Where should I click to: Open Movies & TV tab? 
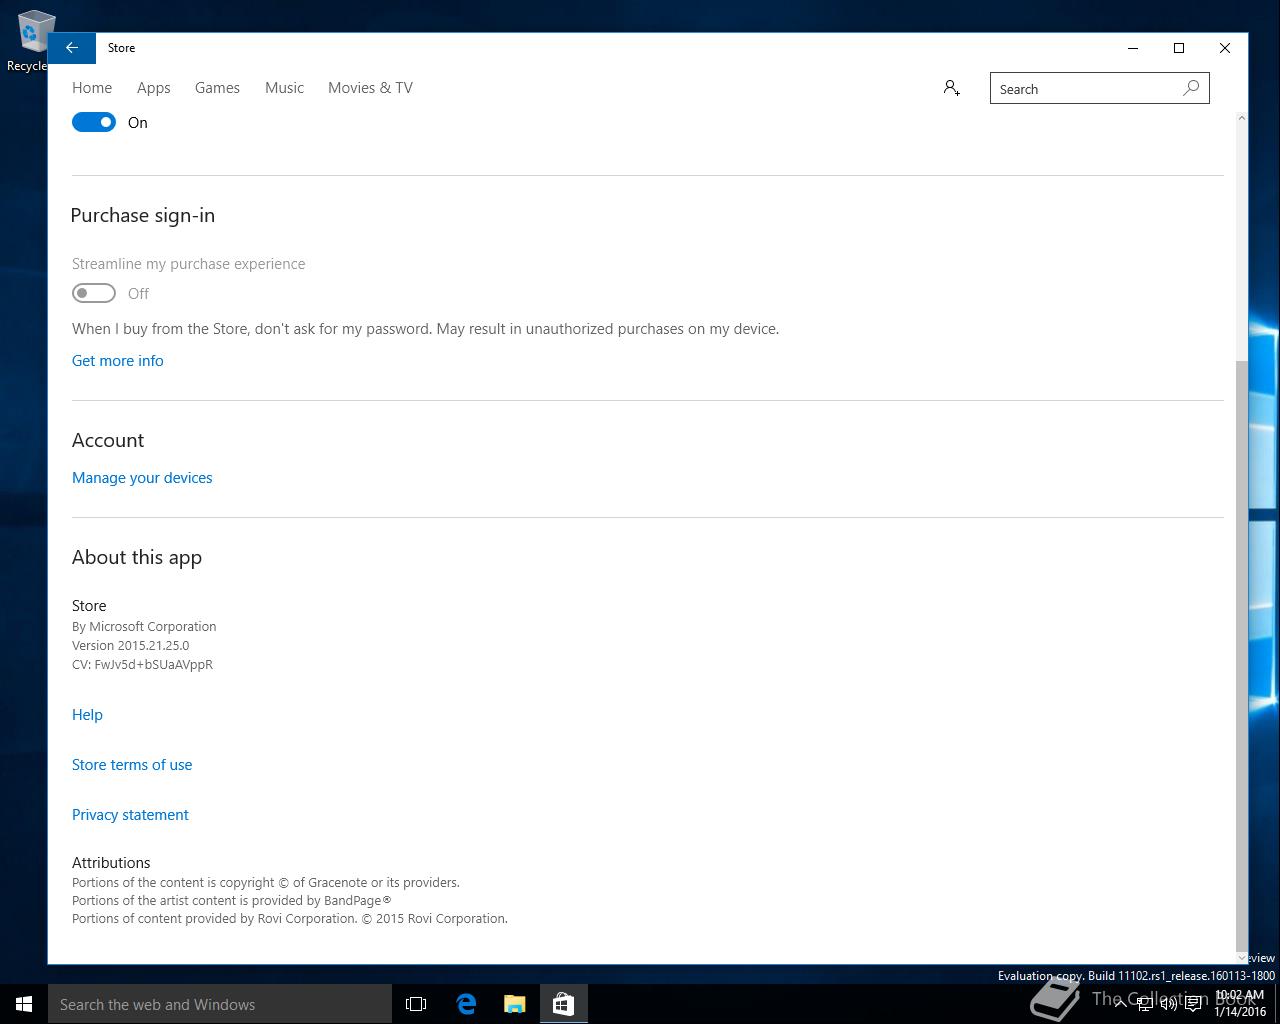coord(370,88)
